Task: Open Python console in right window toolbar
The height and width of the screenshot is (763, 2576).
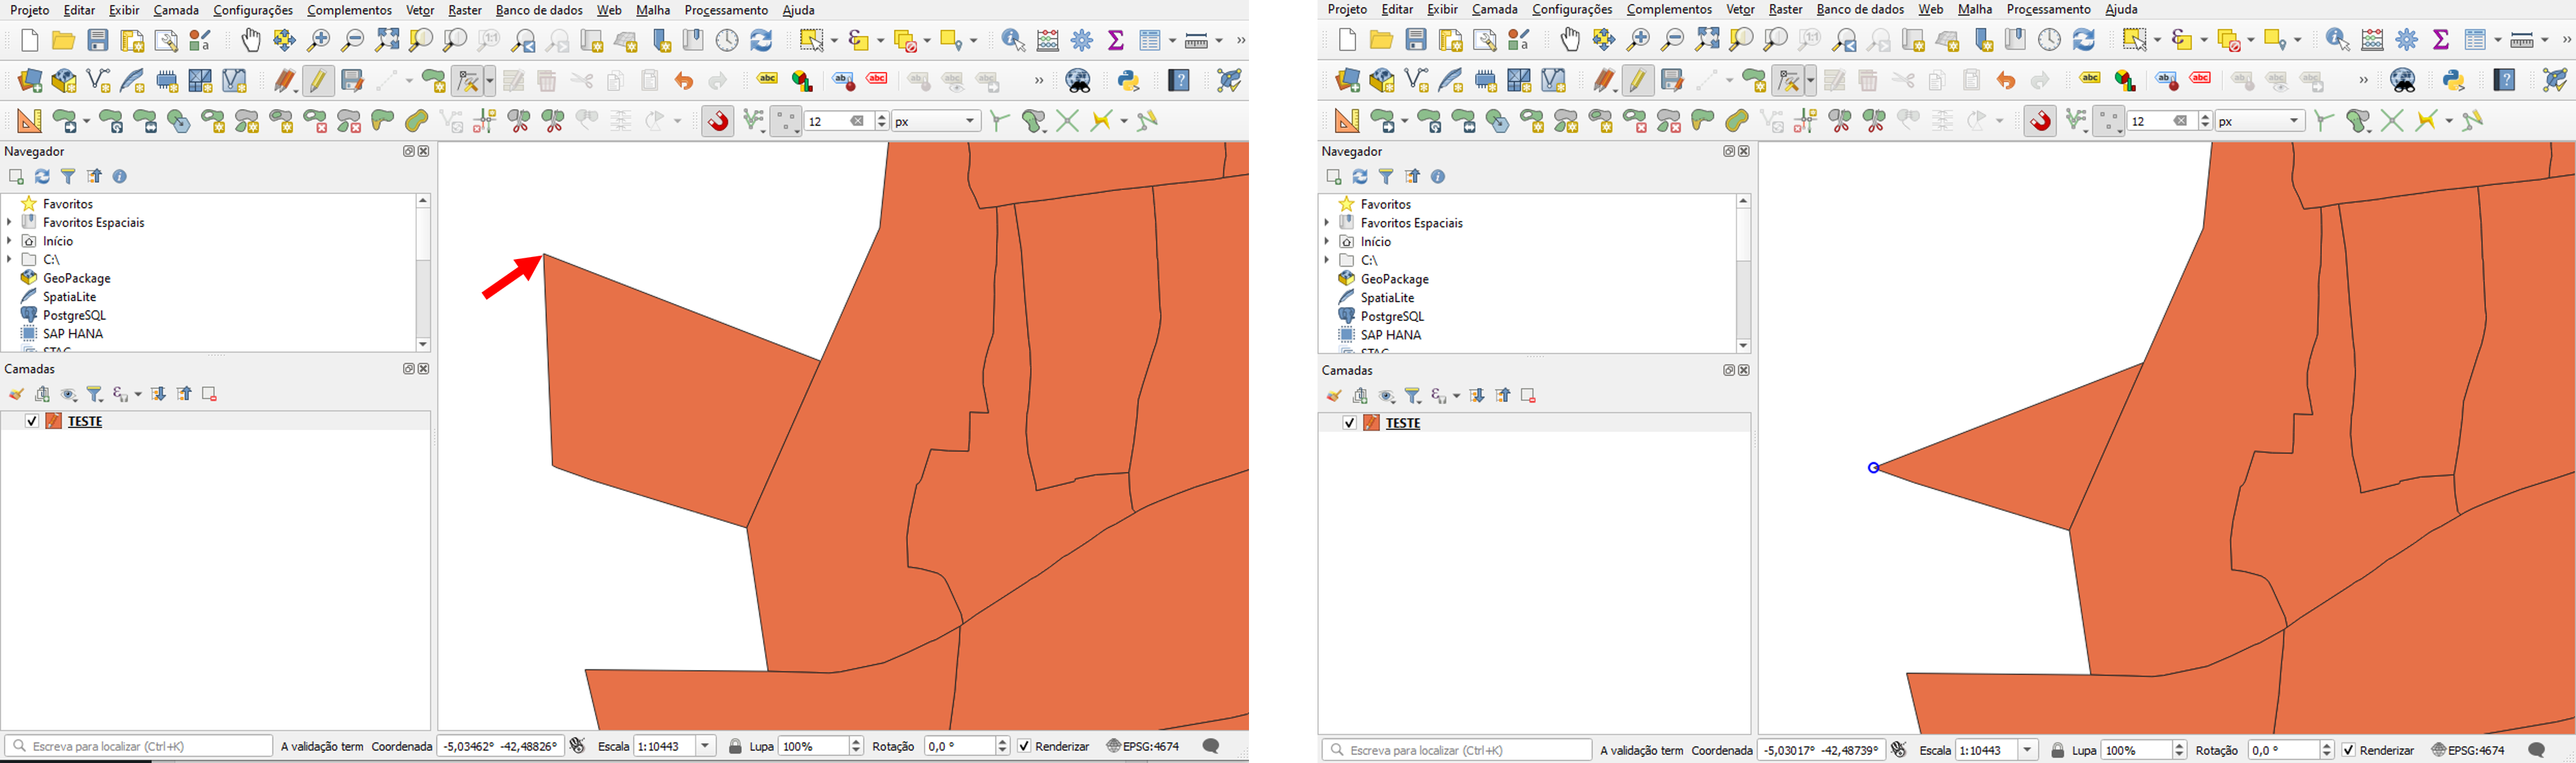Action: [x=2454, y=80]
